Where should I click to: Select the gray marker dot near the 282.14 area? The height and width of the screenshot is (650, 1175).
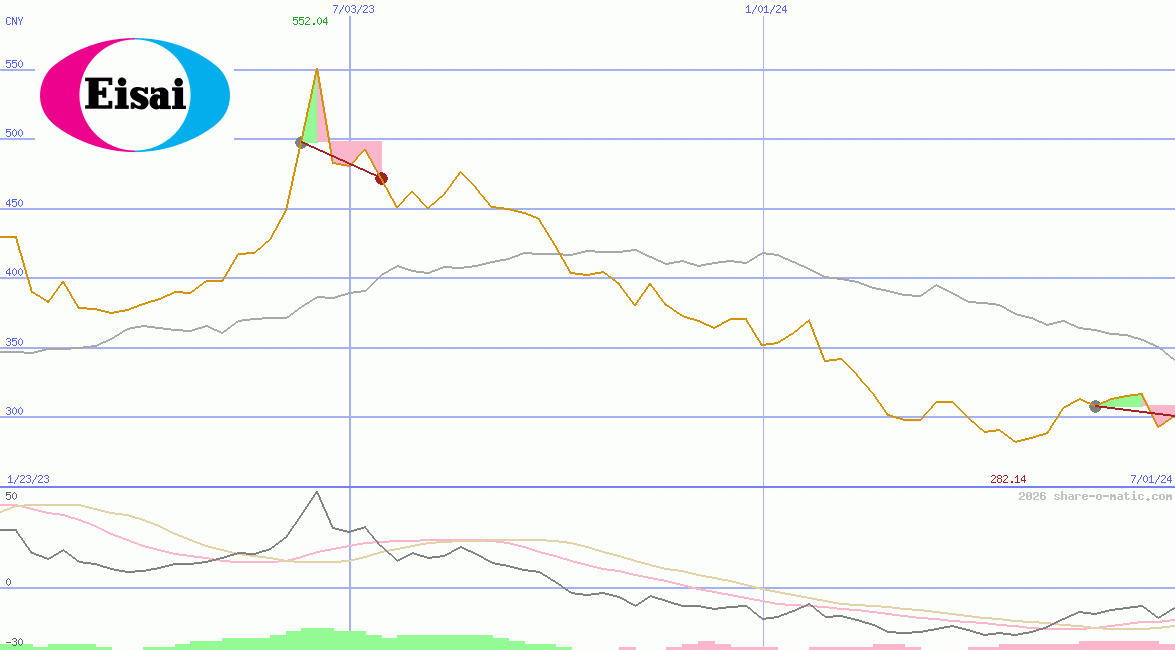pos(1093,406)
